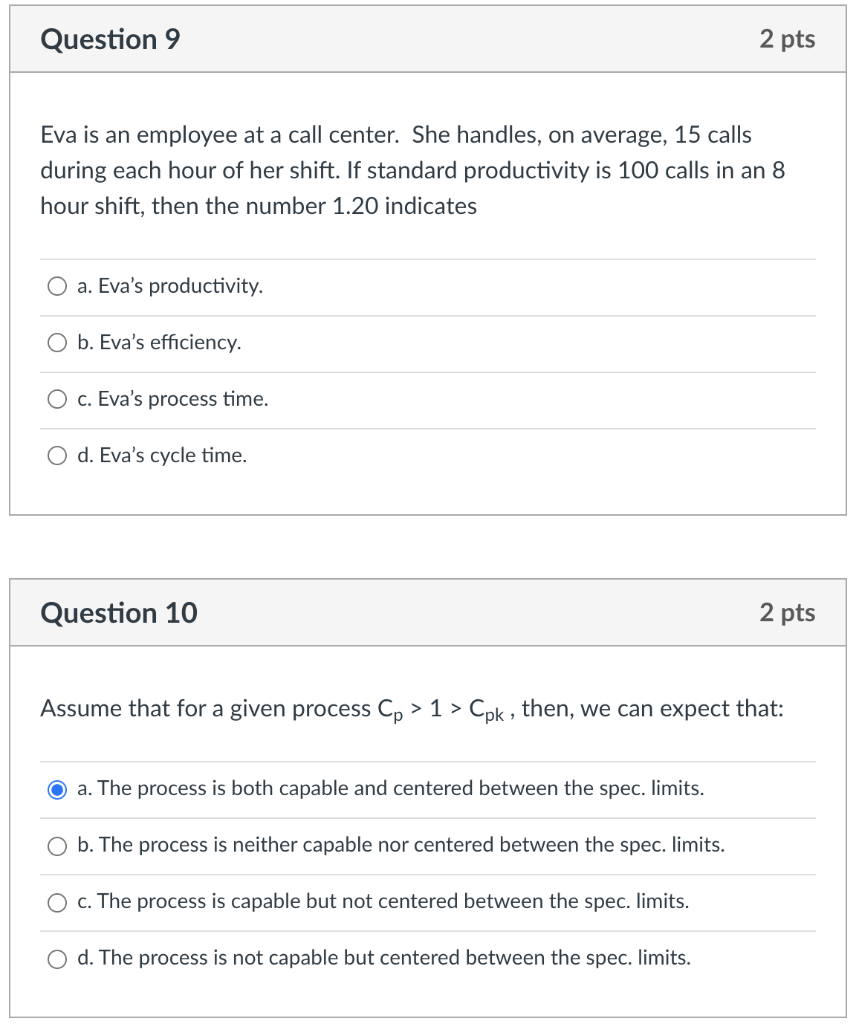Click the selected radio for capable and centered
Screen dimensions: 856x1024
tap(58, 789)
